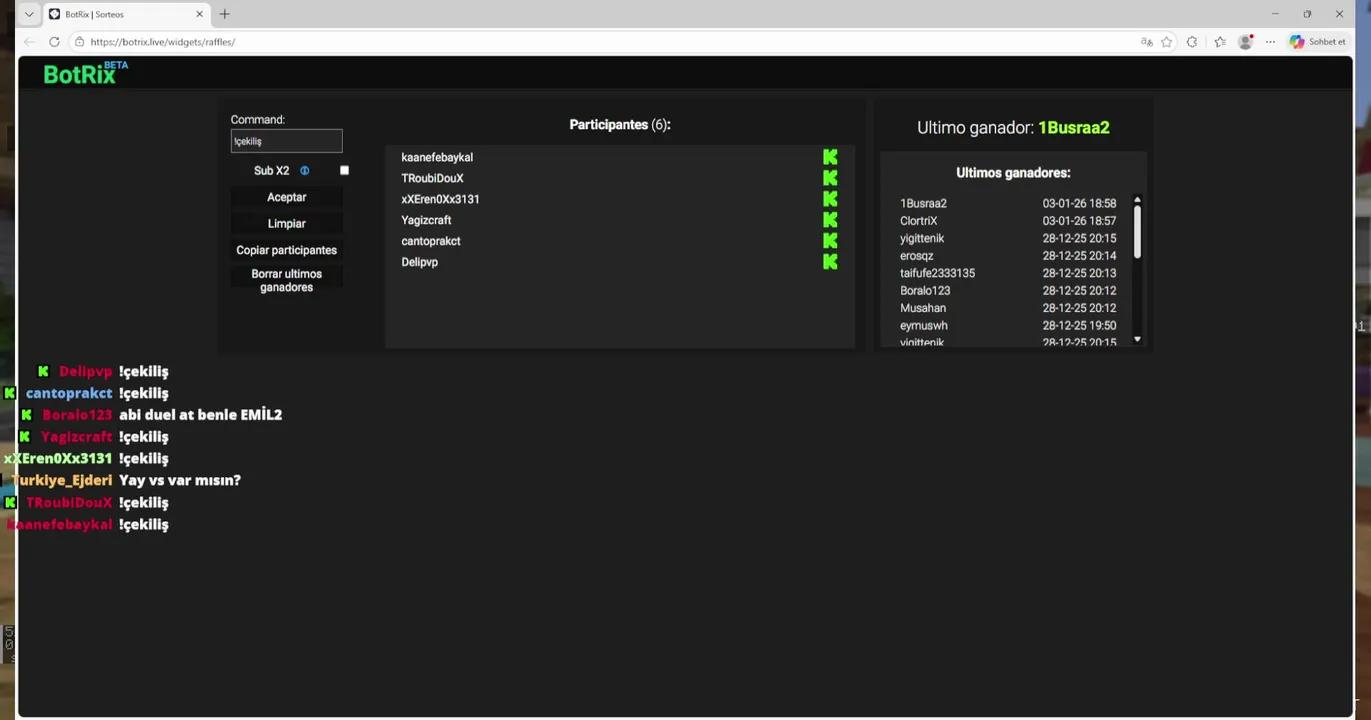Screen dimensions: 1371x720
Task: Click the chat message 'abi duel at benle EMİL2'
Action: pyautogui.click(x=201, y=415)
